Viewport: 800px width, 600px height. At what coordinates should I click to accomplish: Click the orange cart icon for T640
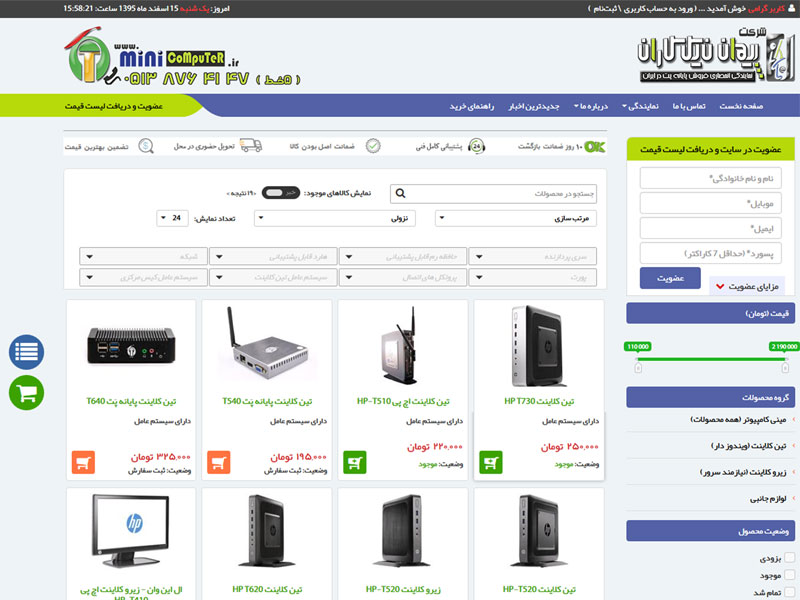[x=83, y=462]
